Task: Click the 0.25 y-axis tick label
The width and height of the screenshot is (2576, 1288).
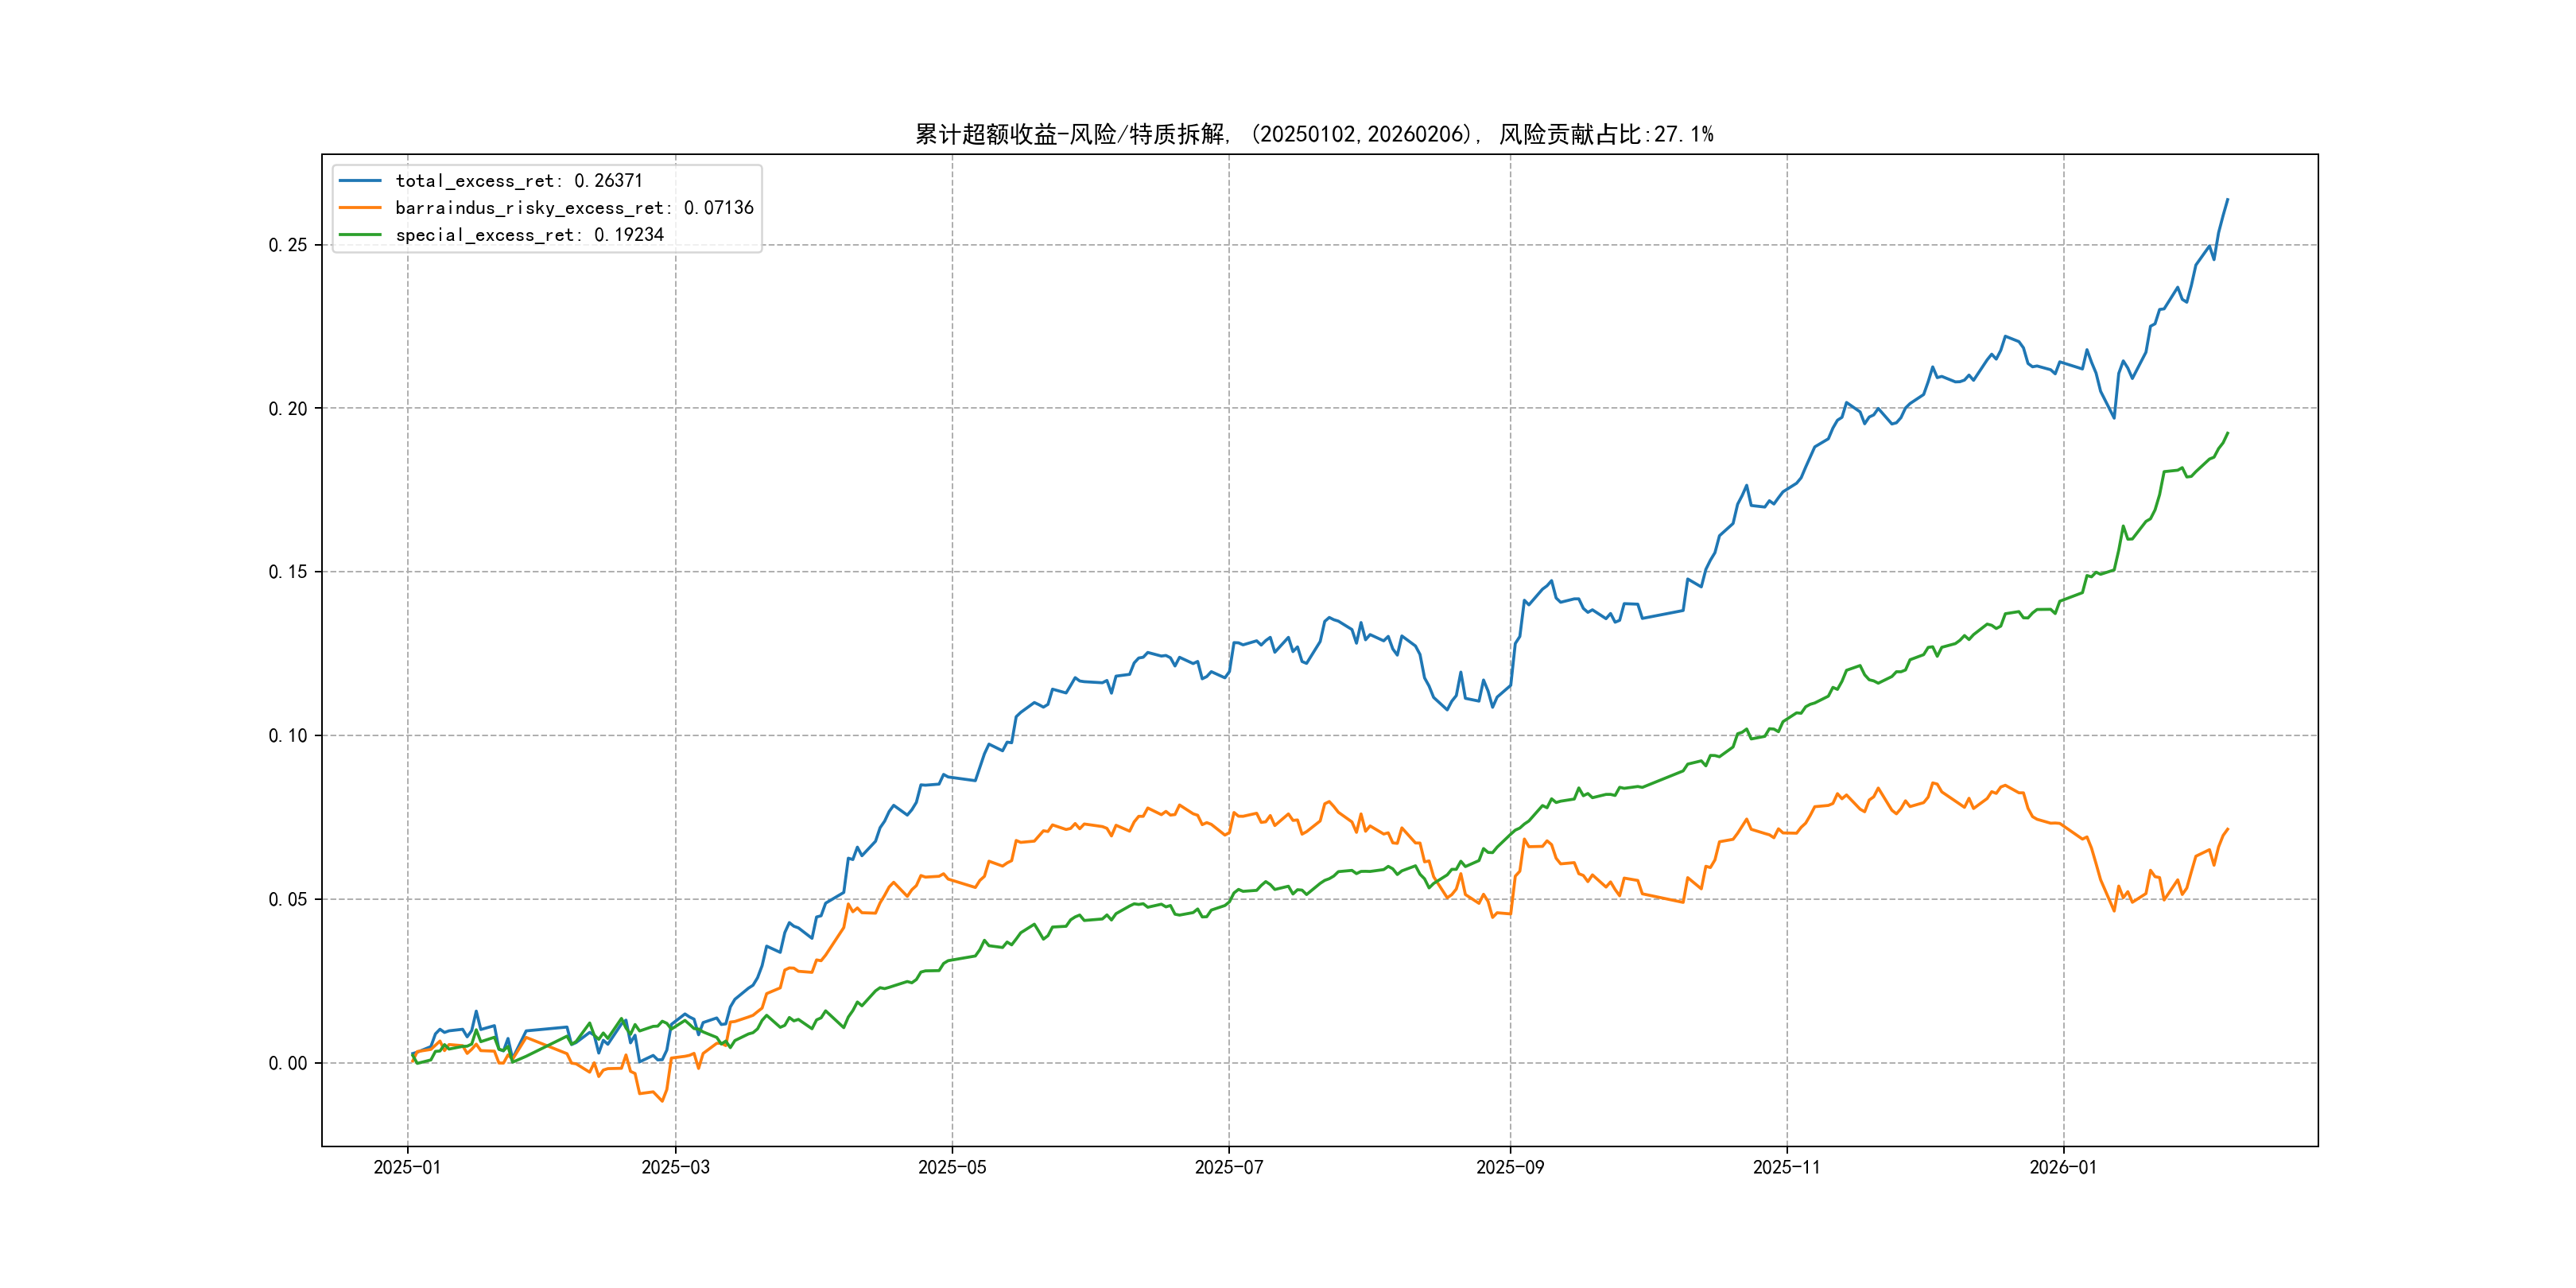Action: pos(288,245)
